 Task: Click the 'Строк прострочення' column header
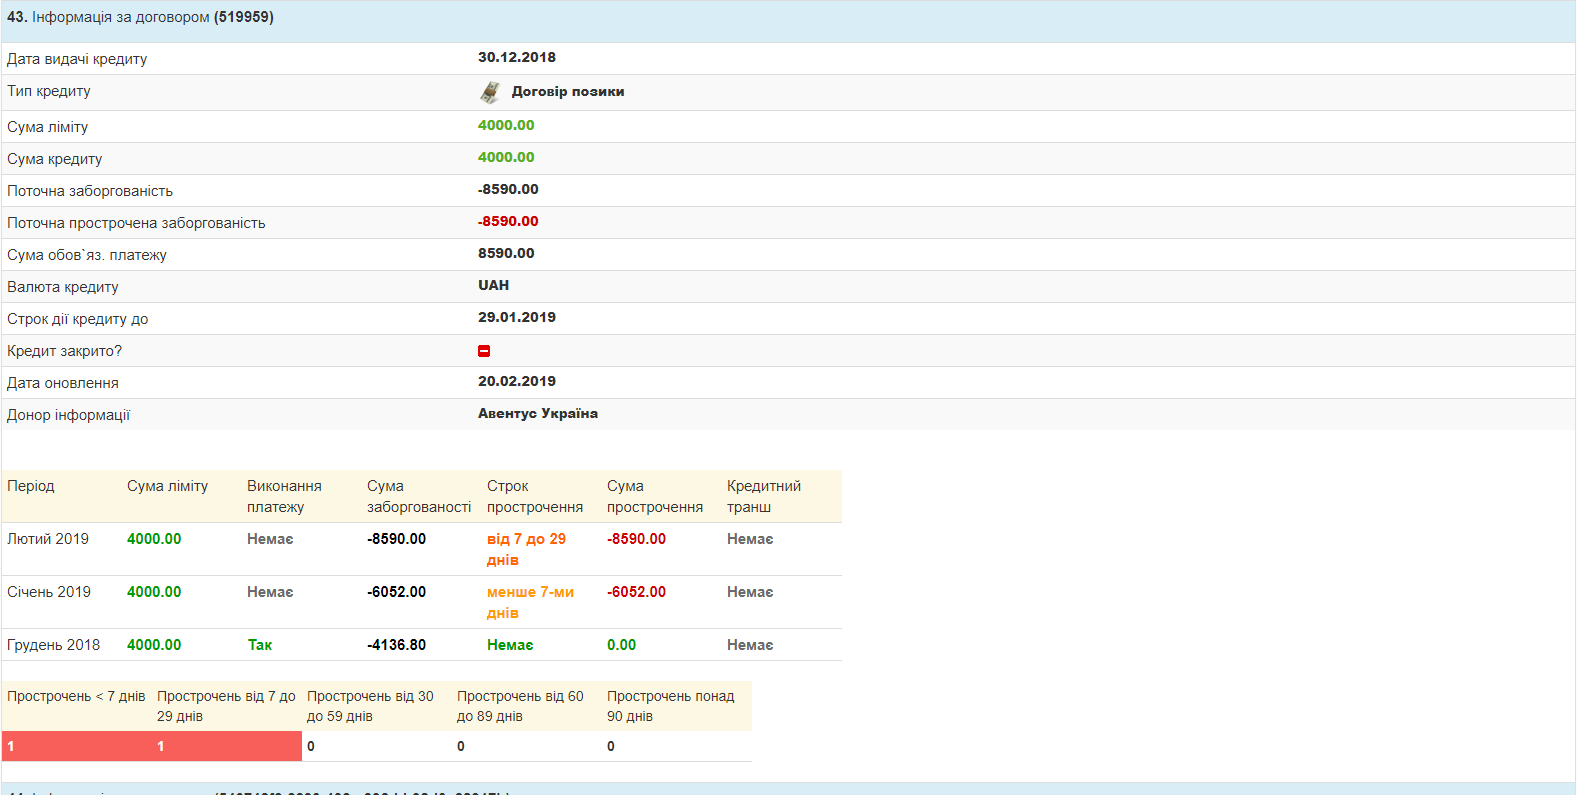[535, 497]
